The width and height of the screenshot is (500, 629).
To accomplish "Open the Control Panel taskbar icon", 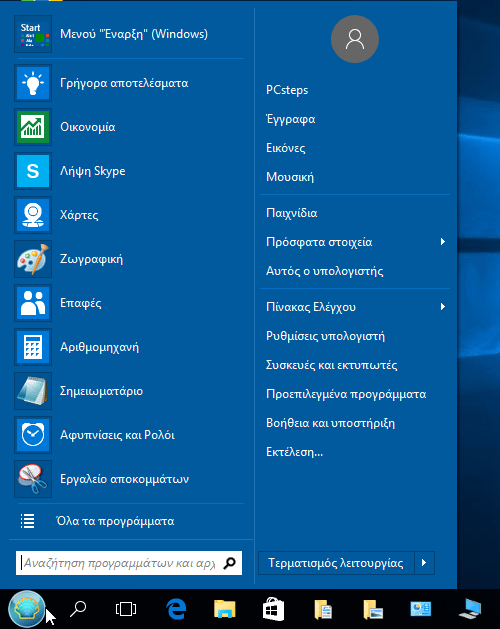I will click(421, 609).
